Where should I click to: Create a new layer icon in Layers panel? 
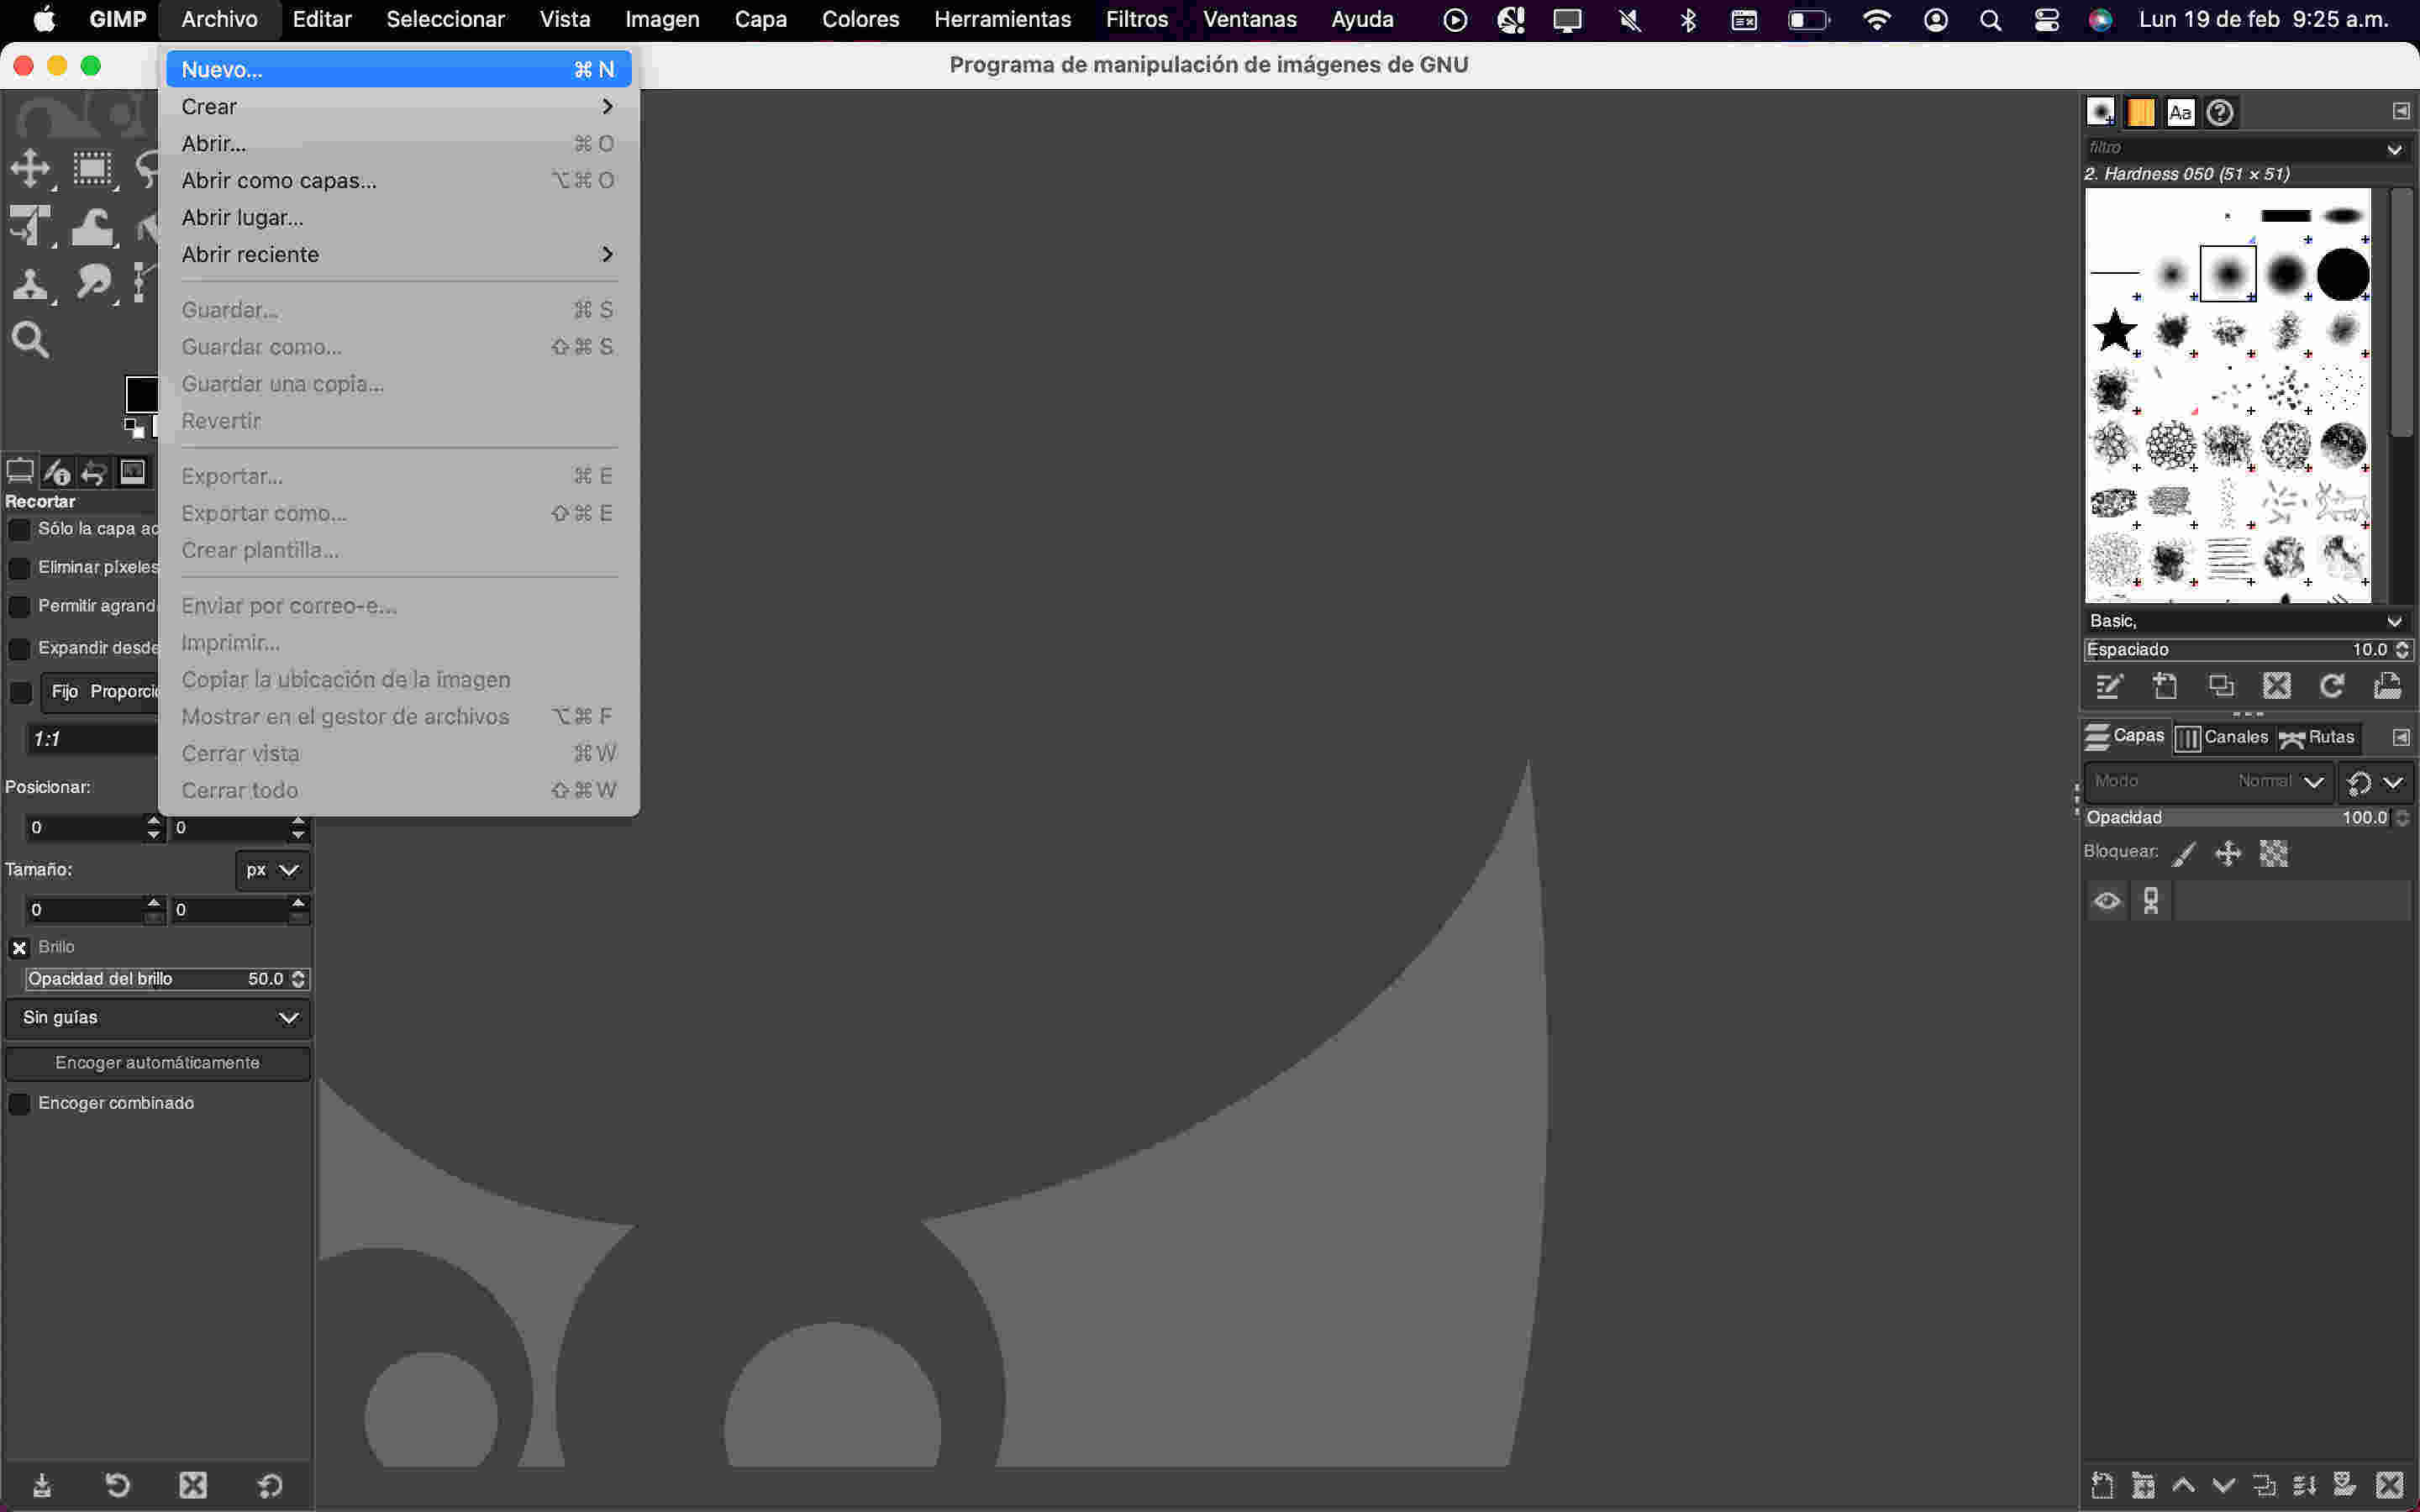2102,1485
